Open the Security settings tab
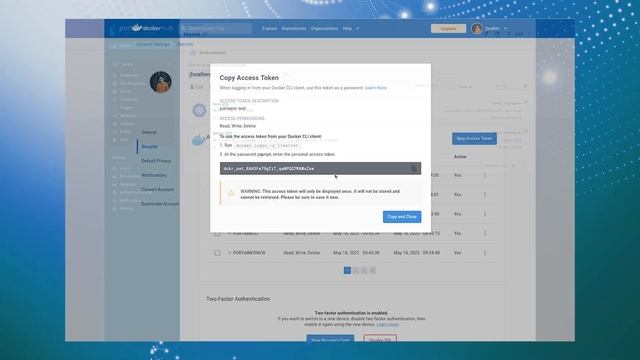This screenshot has height=360, width=640. tap(149, 147)
